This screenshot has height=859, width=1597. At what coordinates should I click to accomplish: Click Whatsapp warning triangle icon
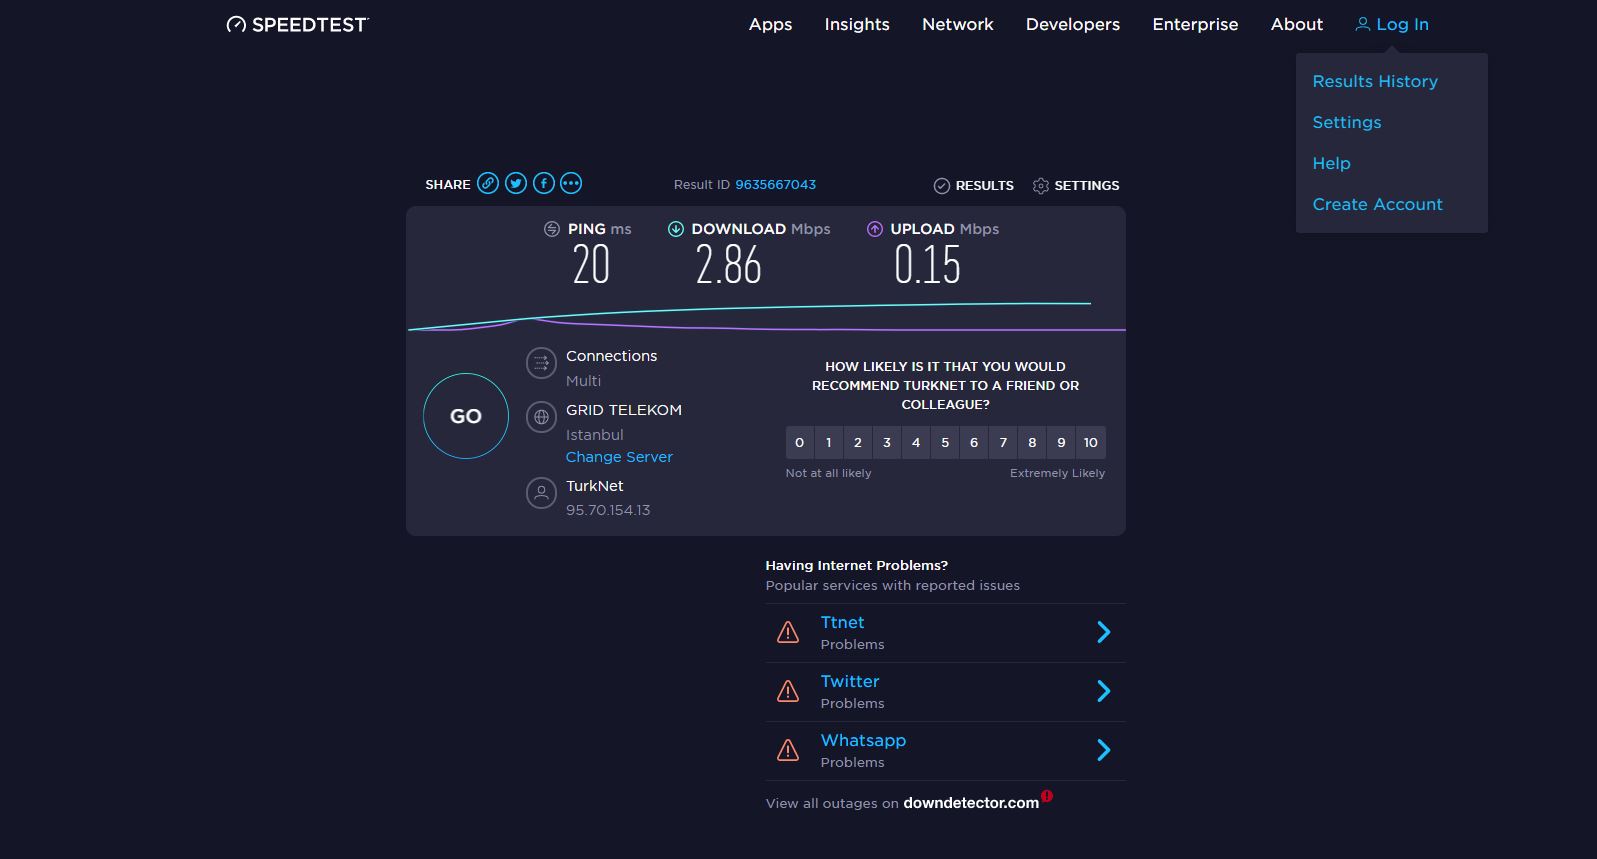click(788, 750)
